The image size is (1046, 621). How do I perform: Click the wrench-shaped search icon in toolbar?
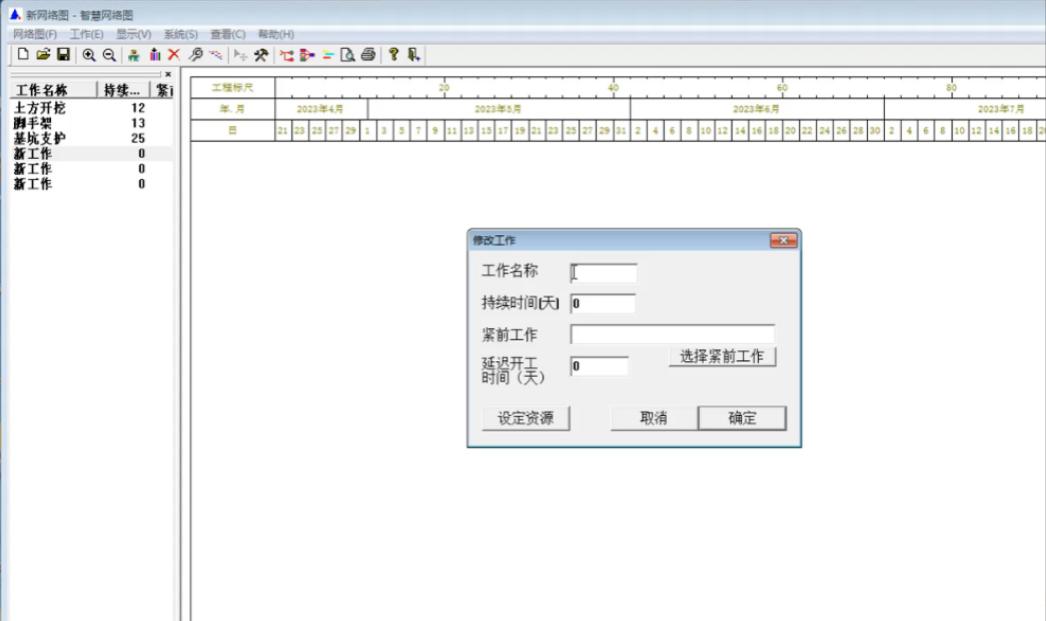195,55
